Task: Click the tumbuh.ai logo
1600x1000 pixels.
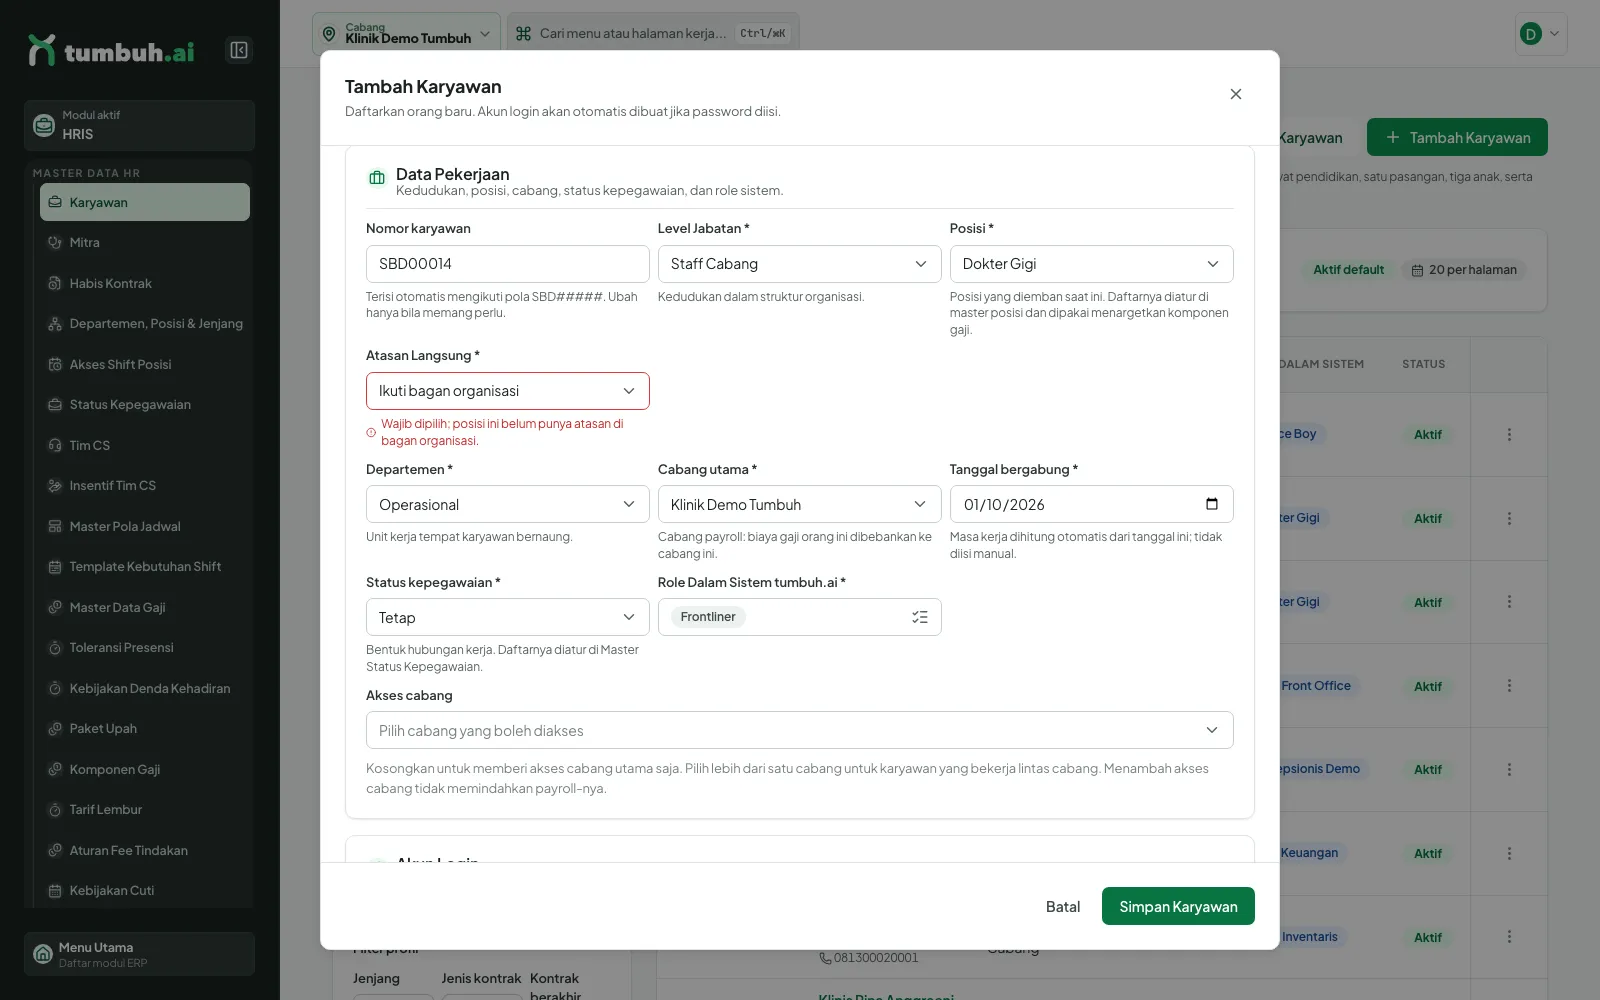Action: (x=111, y=51)
